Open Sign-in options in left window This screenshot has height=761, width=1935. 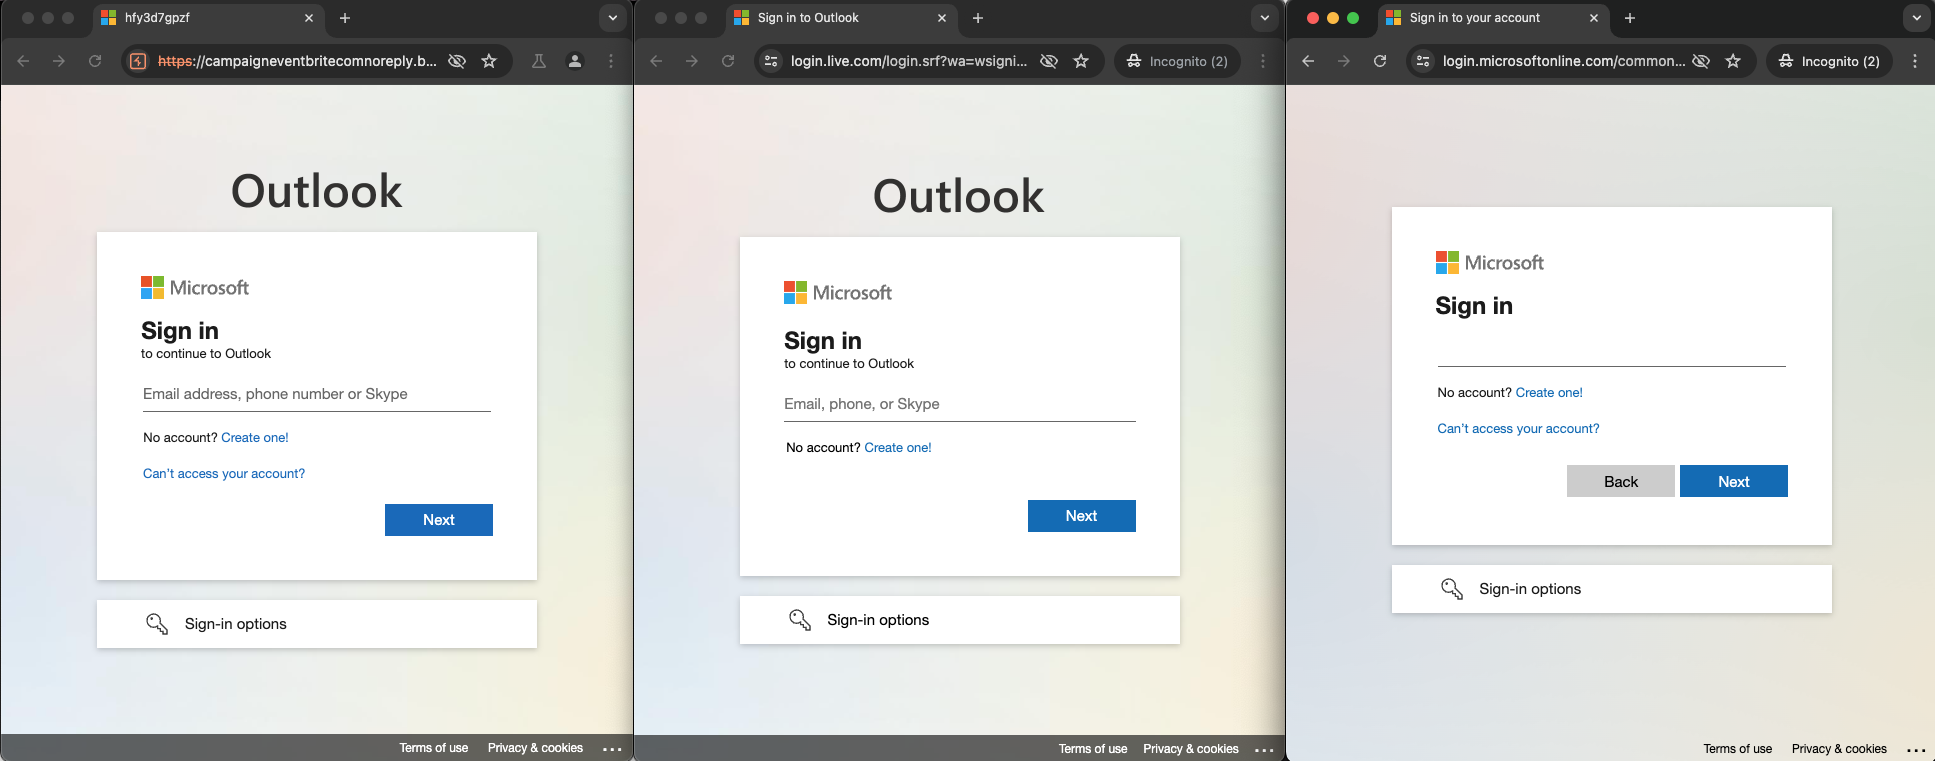pyautogui.click(x=317, y=624)
